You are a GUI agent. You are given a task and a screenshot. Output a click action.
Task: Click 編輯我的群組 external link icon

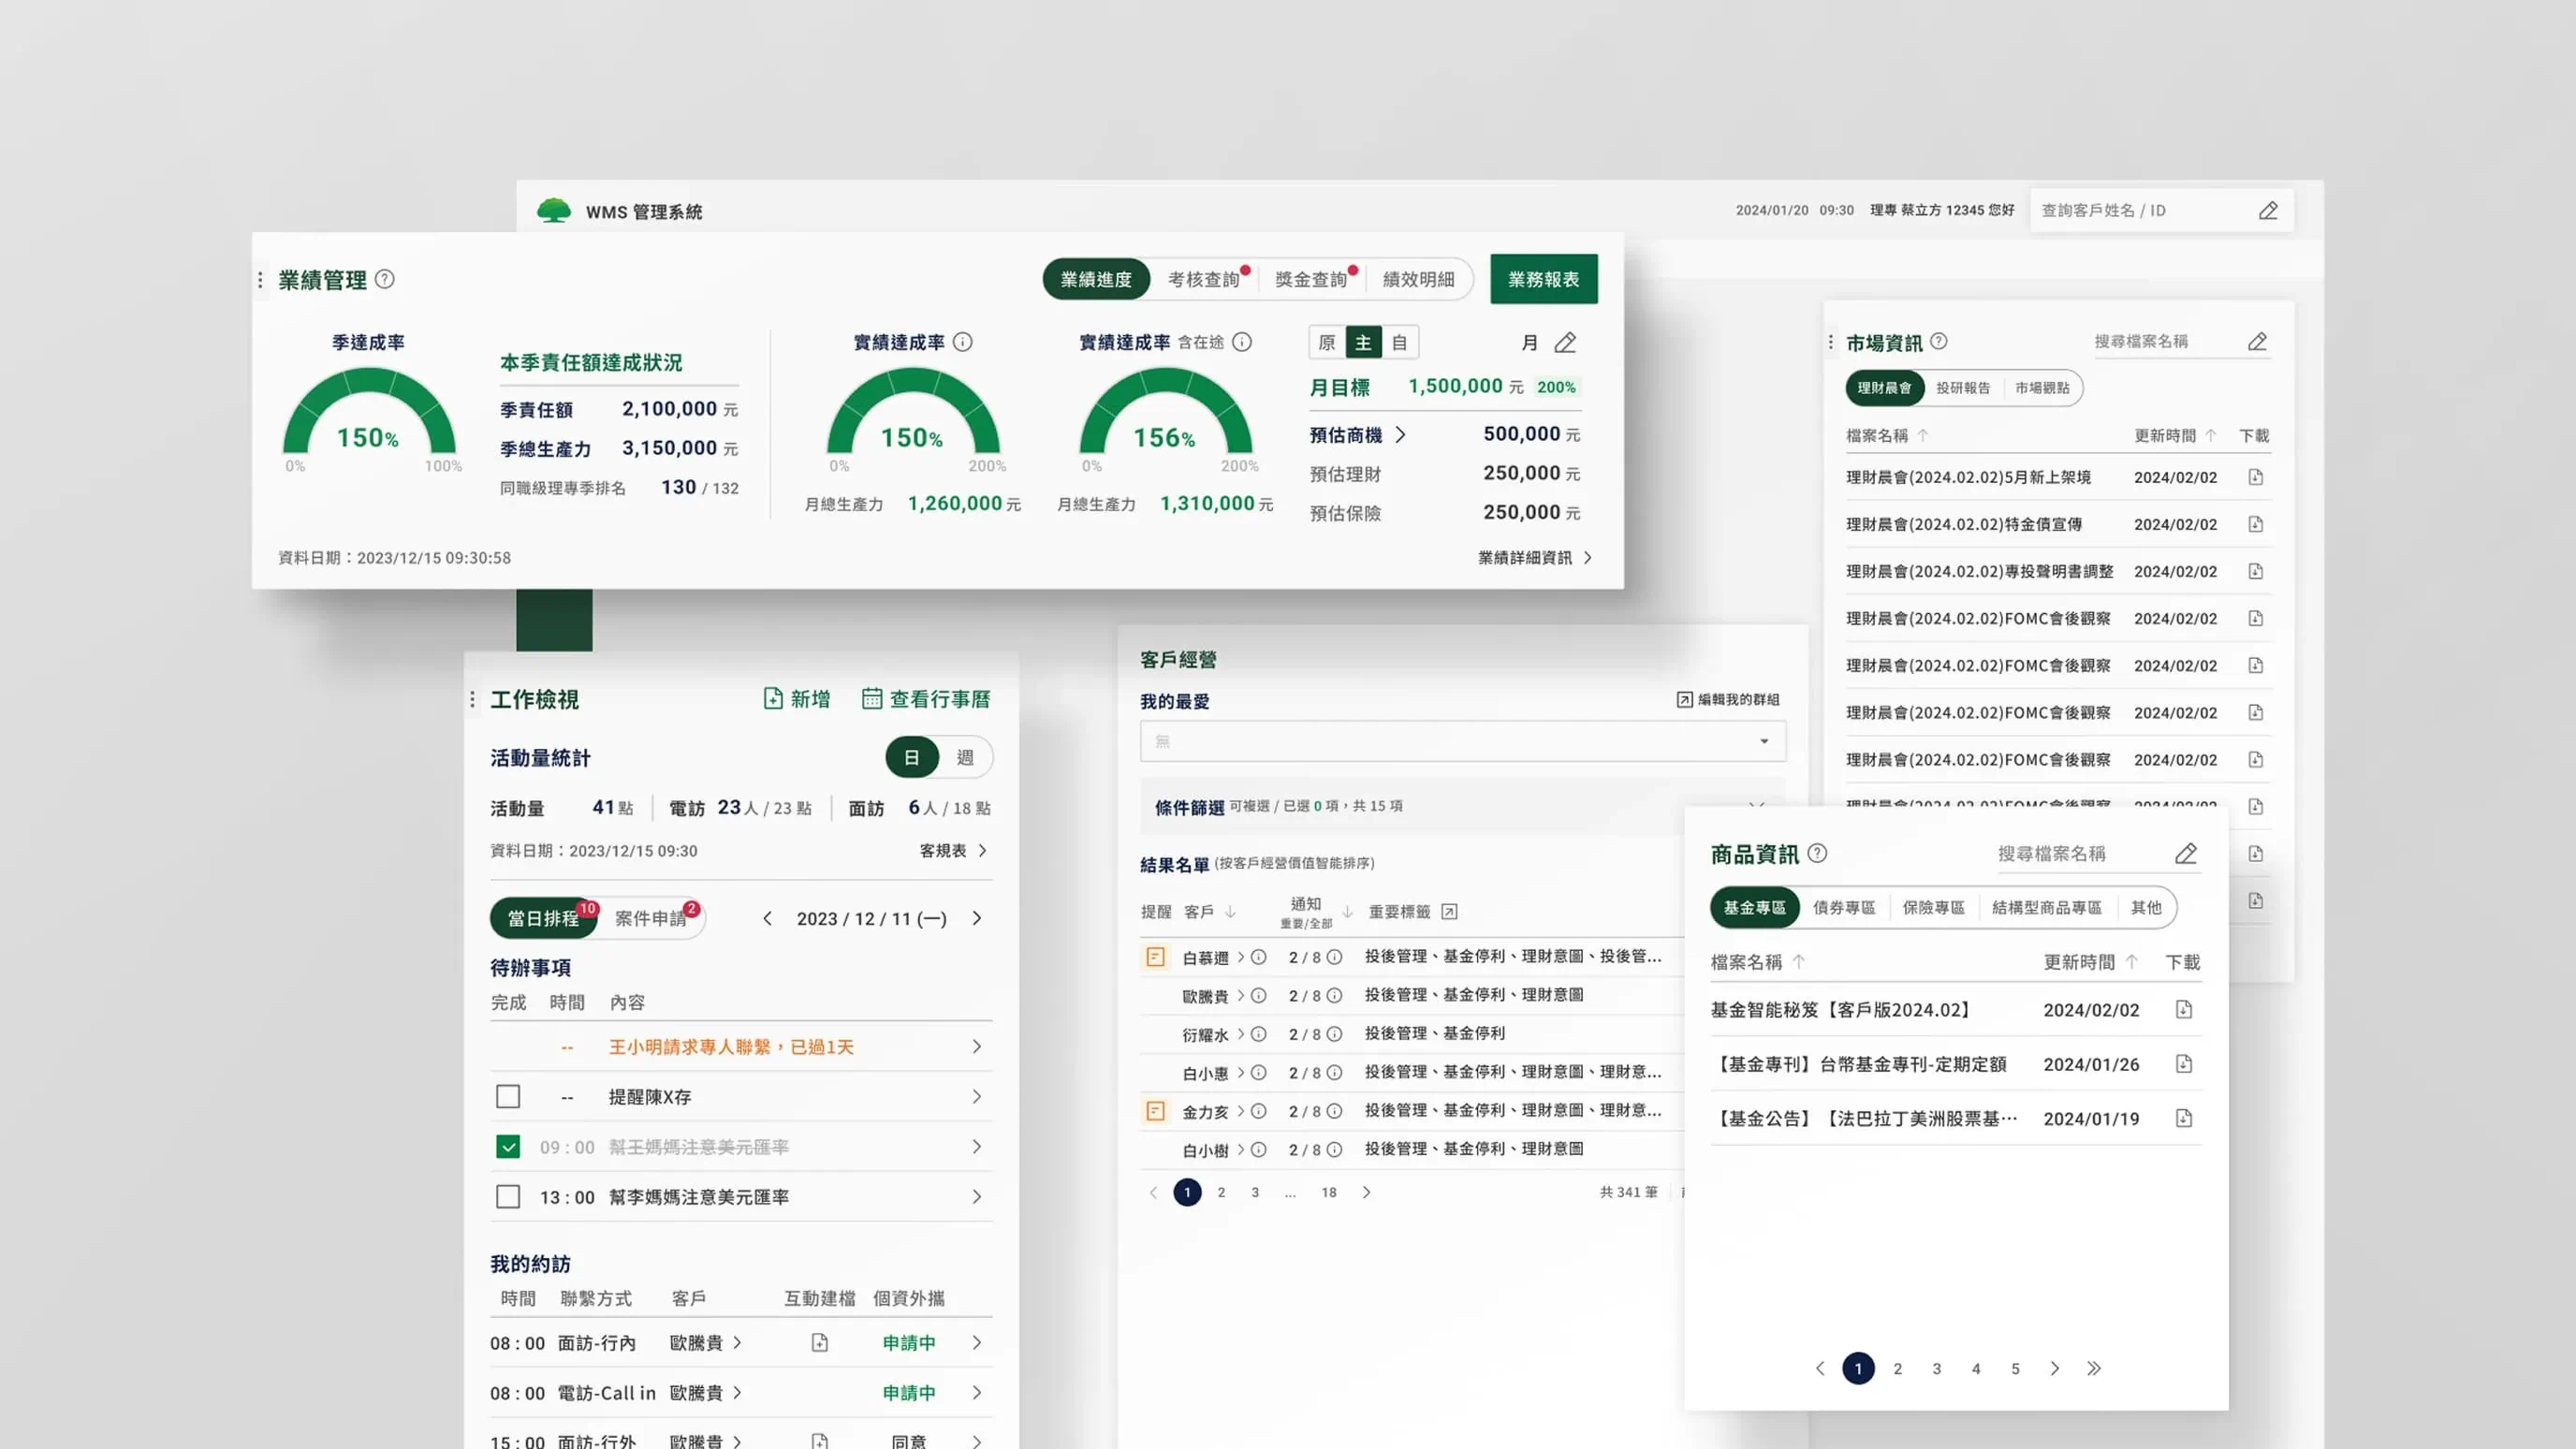click(1684, 699)
